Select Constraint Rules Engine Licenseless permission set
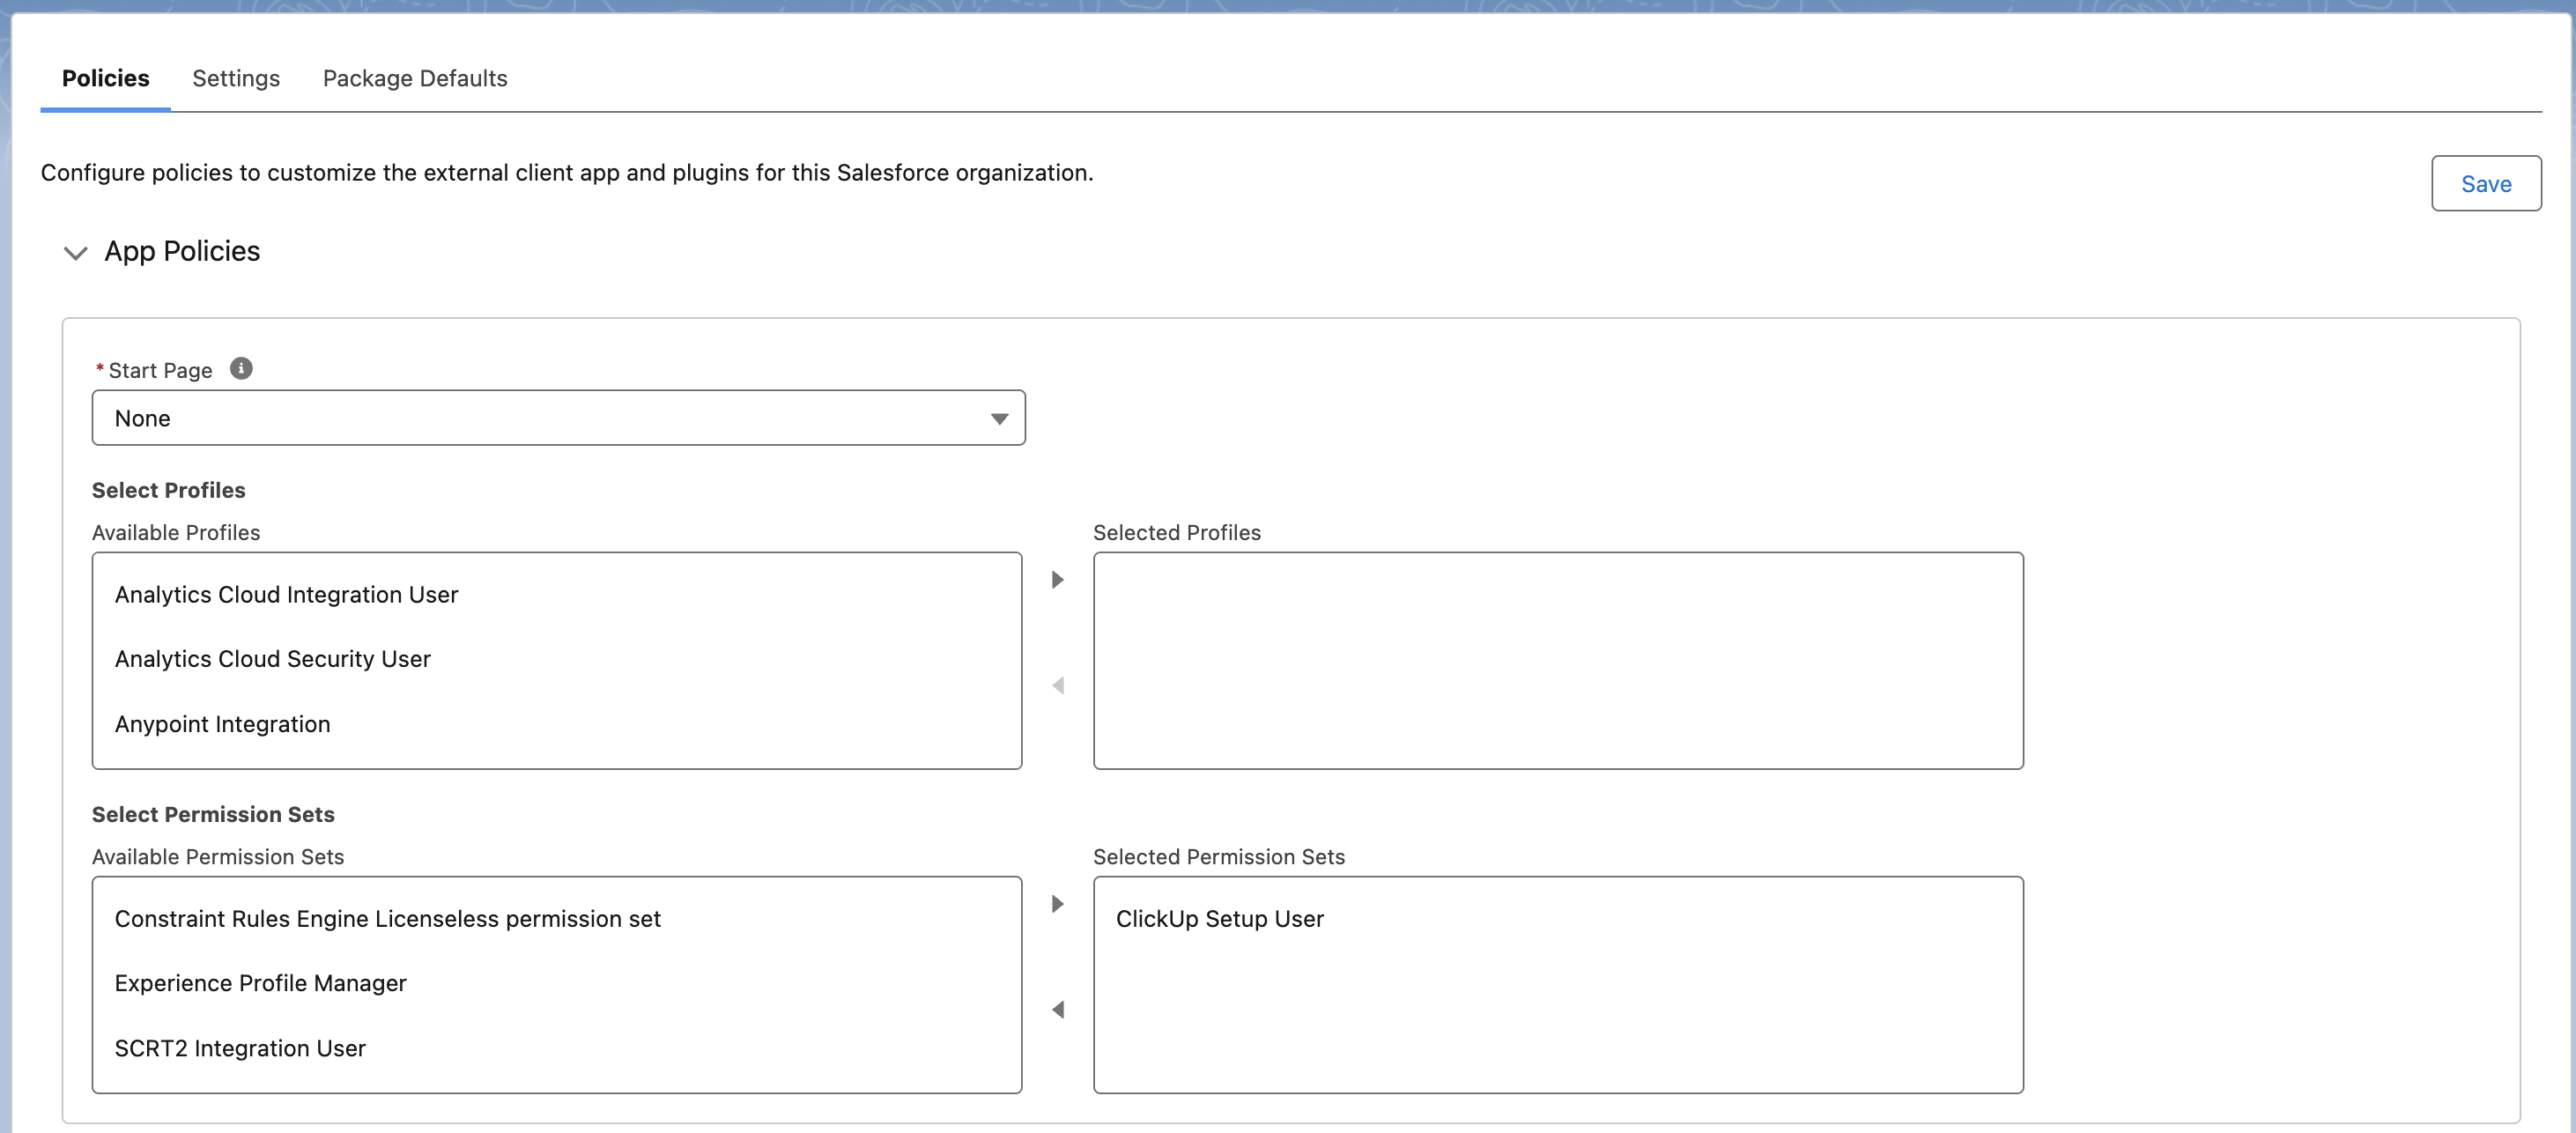The width and height of the screenshot is (2576, 1133). [x=556, y=919]
